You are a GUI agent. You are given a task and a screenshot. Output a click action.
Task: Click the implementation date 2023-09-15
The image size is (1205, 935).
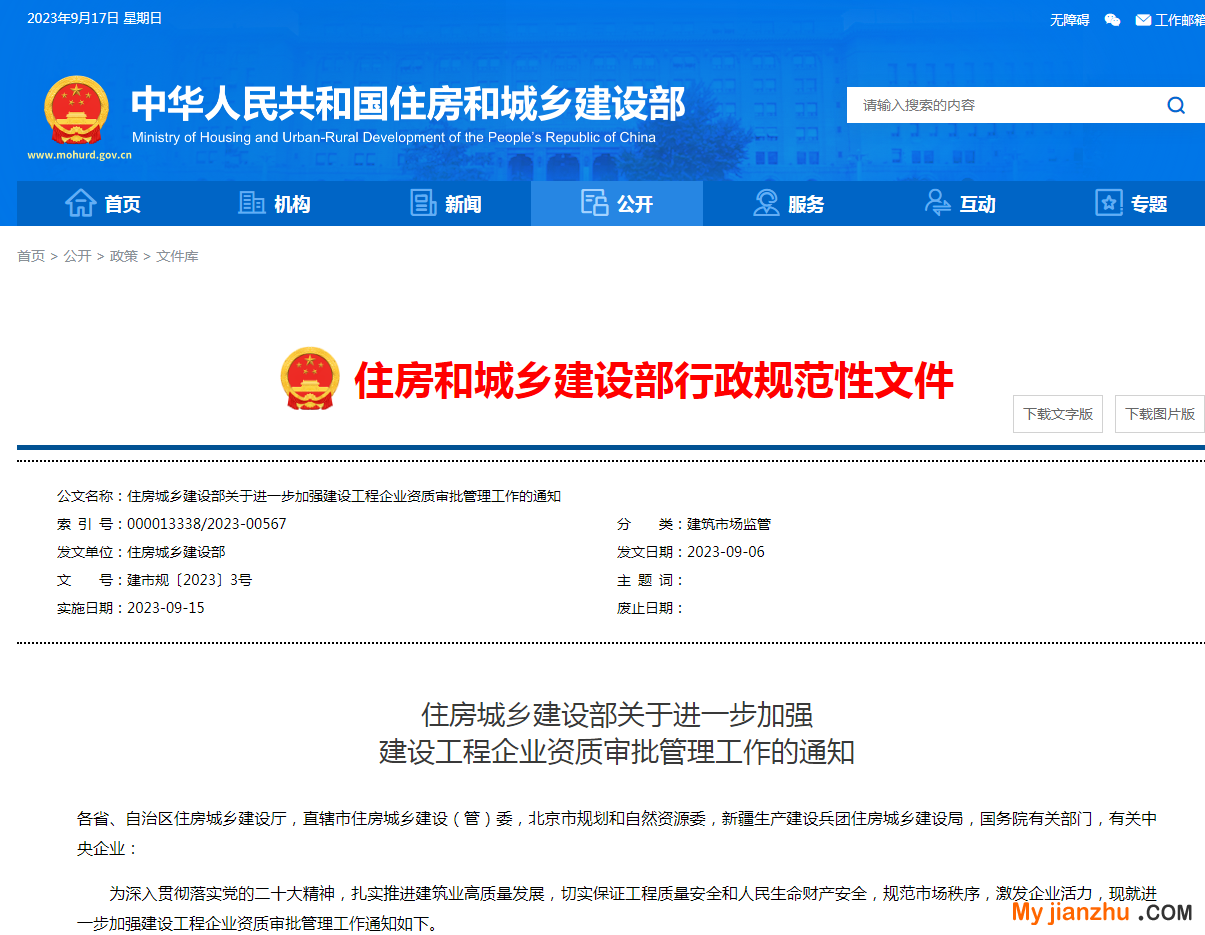(166, 608)
